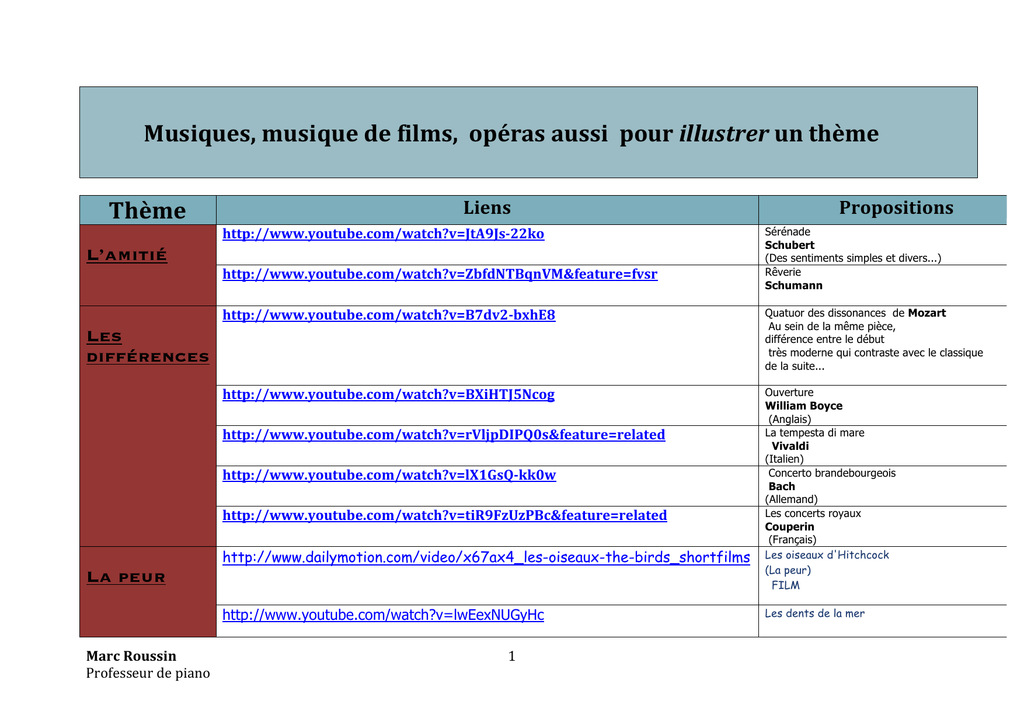Click the Propositions column header
Screen dimensions: 1024x725
(x=896, y=208)
